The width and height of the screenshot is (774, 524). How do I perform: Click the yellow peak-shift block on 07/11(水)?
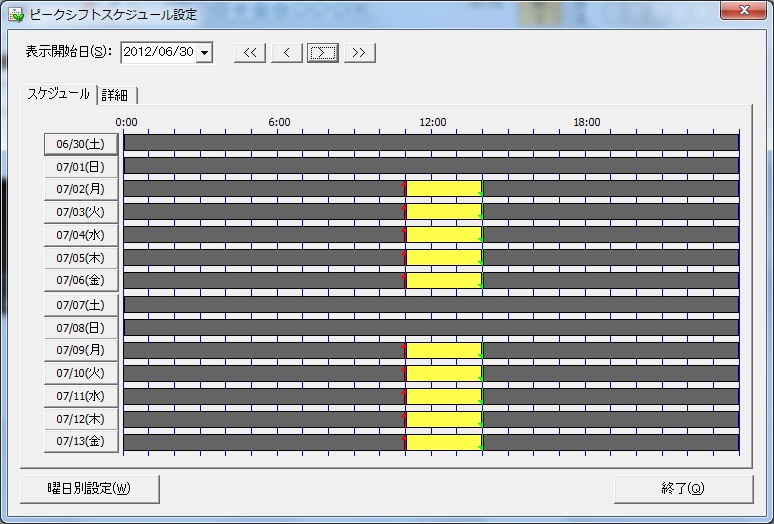tap(444, 396)
